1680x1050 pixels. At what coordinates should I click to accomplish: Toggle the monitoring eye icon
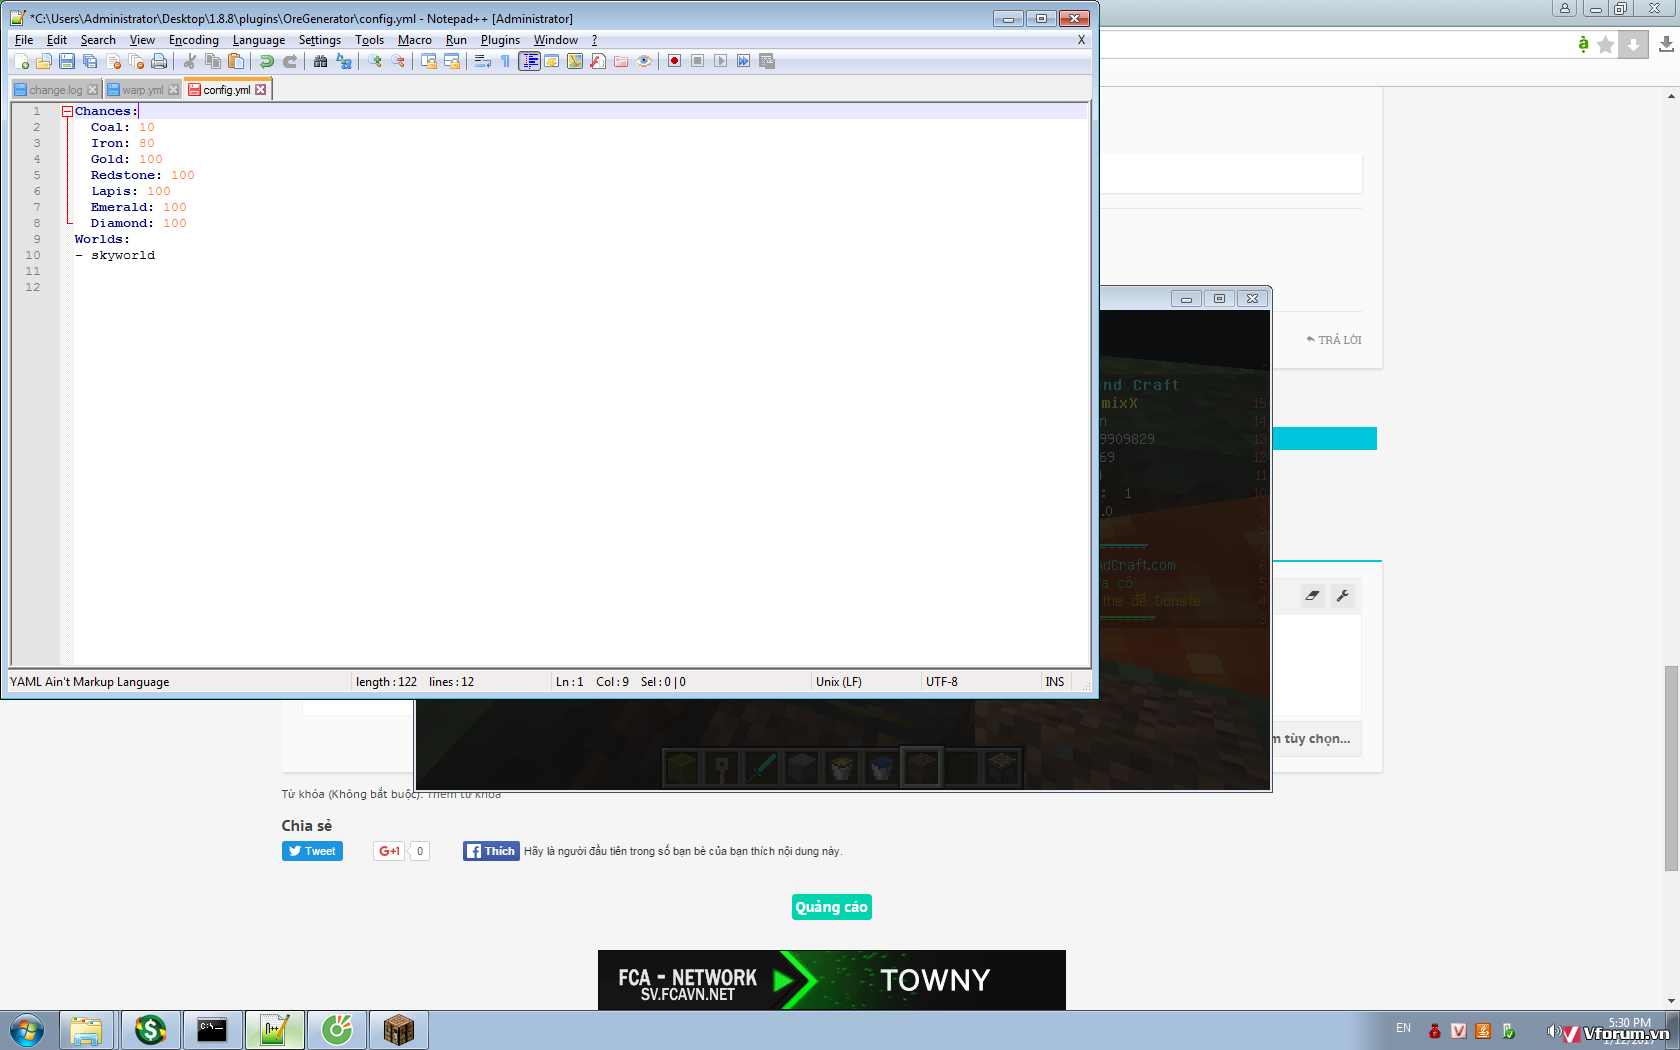click(x=644, y=61)
